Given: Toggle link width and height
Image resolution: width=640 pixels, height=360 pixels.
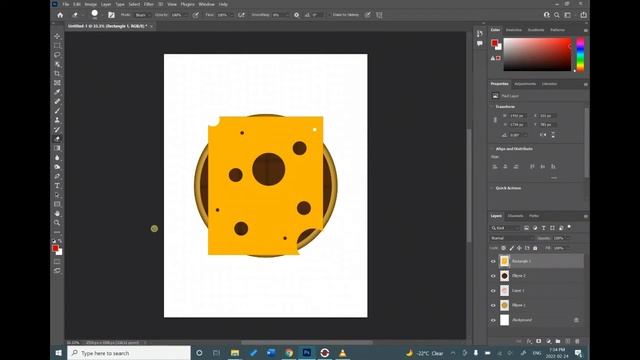Looking at the screenshot, I should (x=495, y=120).
